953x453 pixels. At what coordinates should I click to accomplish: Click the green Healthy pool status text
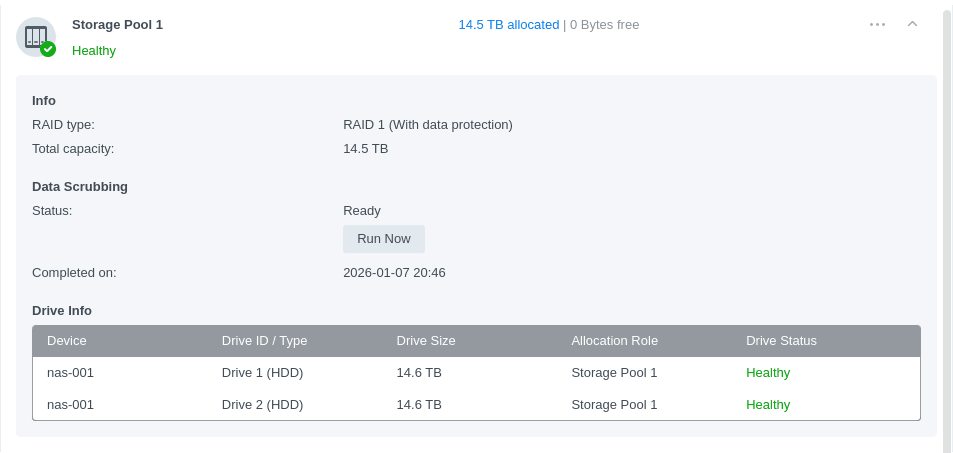[94, 51]
